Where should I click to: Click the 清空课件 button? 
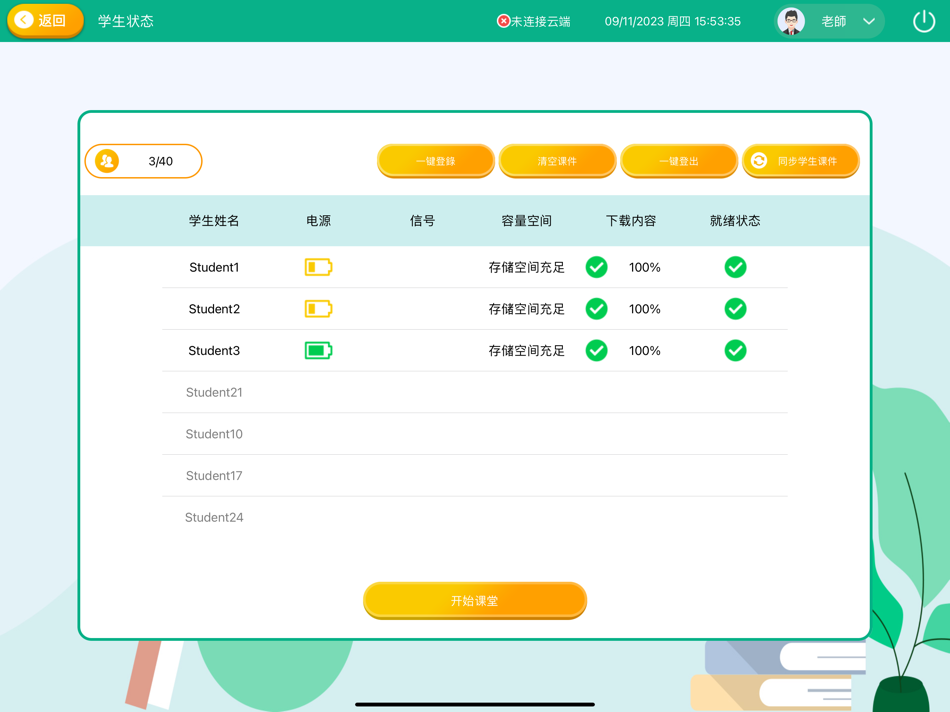pyautogui.click(x=557, y=161)
